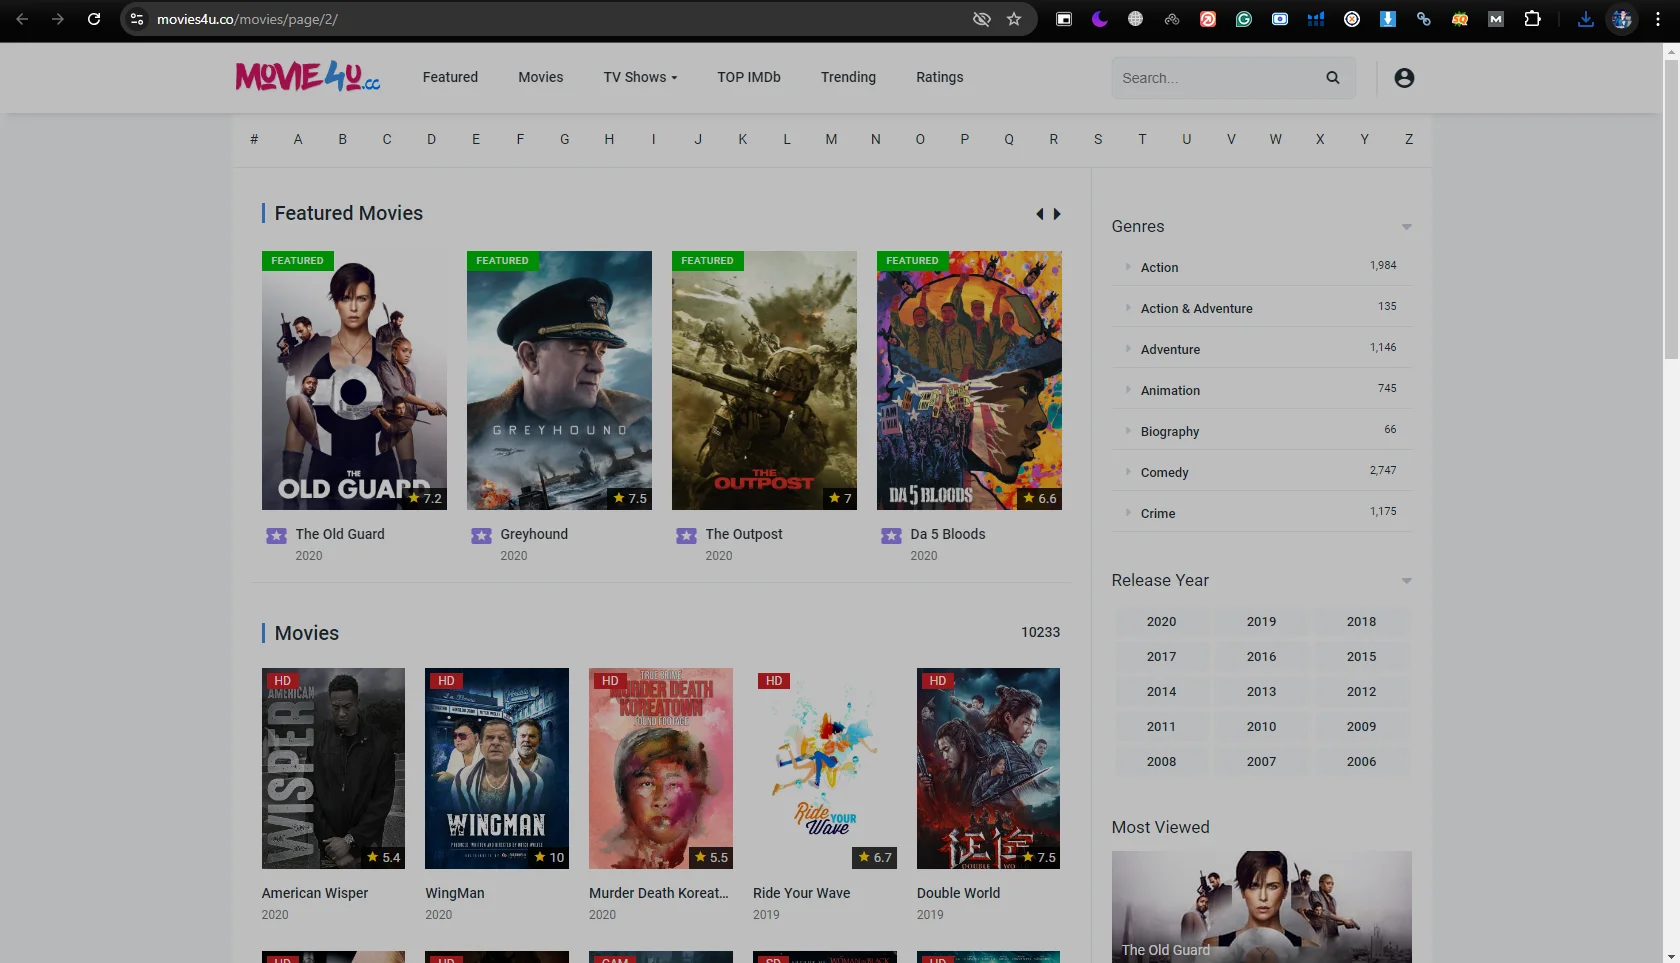Viewport: 1680px width, 963px height.
Task: Open site information icon in address bar
Action: click(x=137, y=19)
